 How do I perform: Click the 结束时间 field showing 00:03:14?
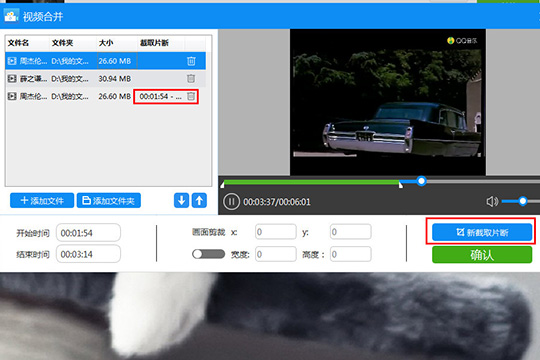pos(89,254)
